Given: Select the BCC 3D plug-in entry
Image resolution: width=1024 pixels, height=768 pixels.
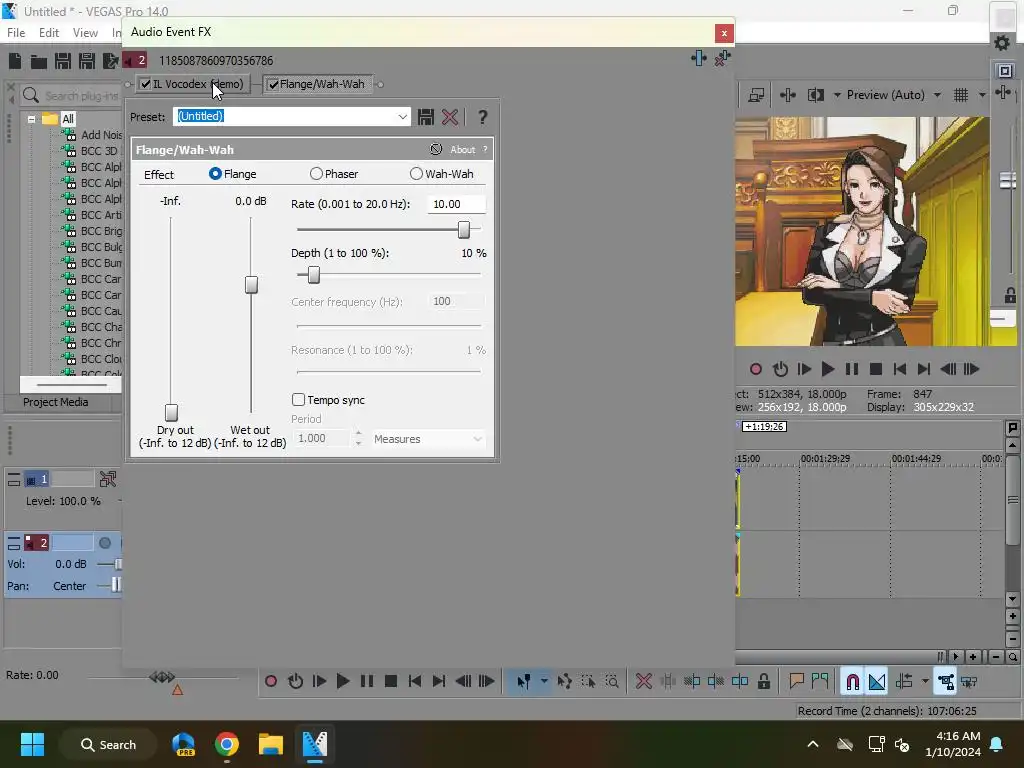Looking at the screenshot, I should coord(99,151).
